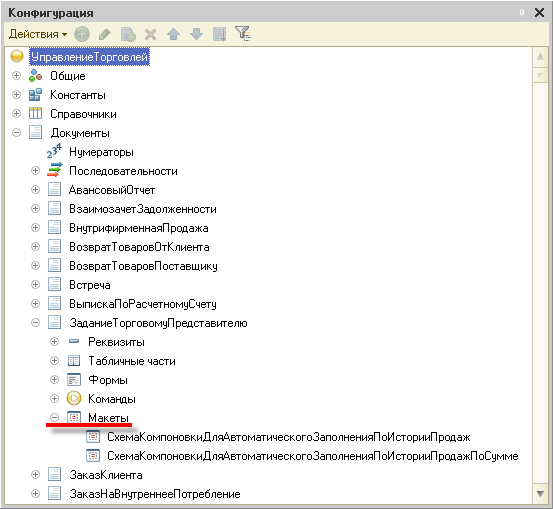This screenshot has width=553, height=509.
Task: Click the Табличные части icon
Action: [x=74, y=361]
